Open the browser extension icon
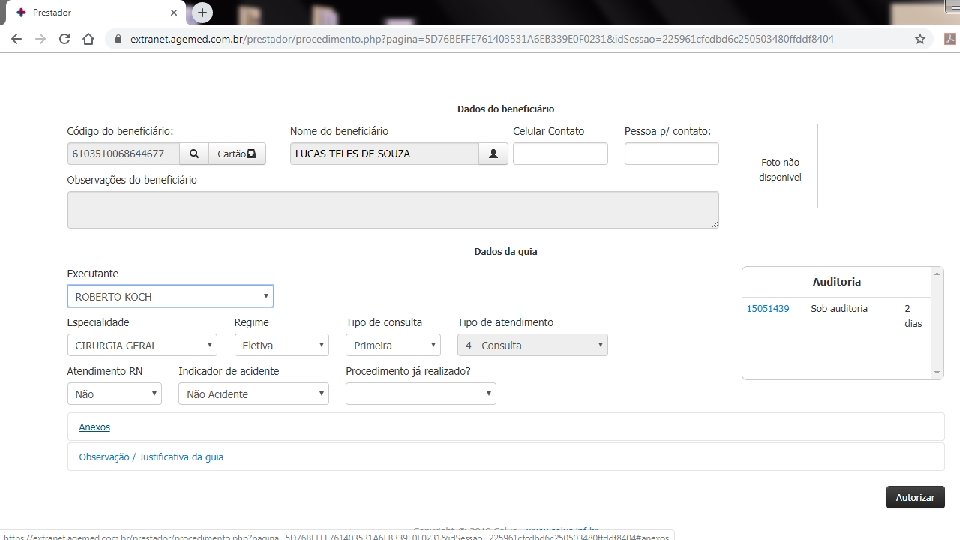This screenshot has height=540, width=960. coord(950,39)
